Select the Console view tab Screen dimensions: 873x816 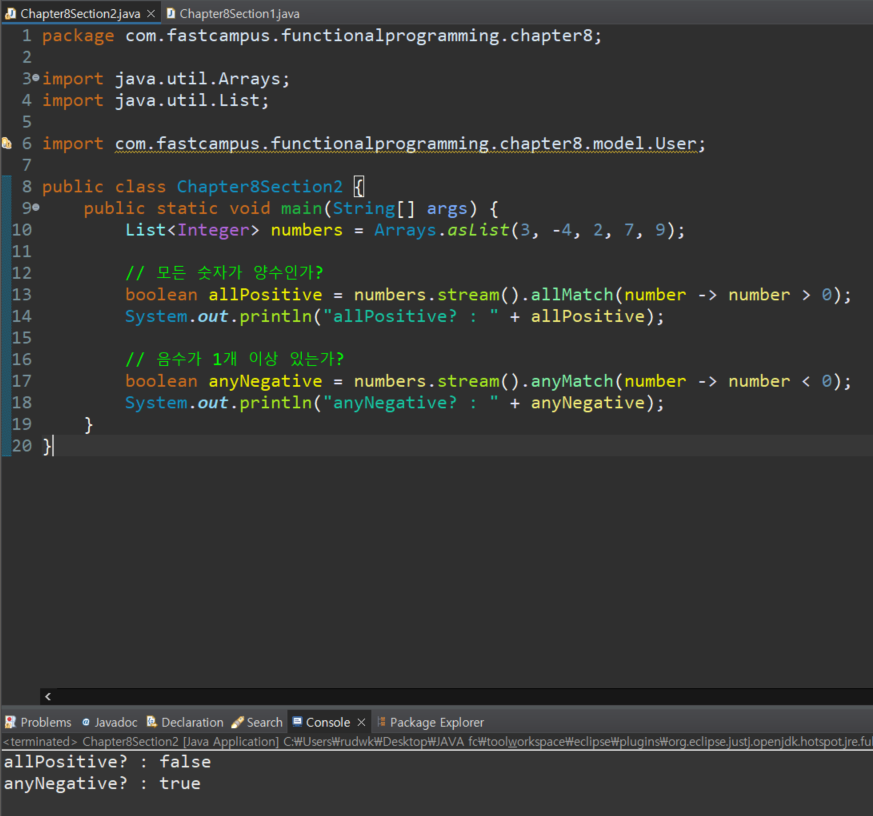point(328,722)
